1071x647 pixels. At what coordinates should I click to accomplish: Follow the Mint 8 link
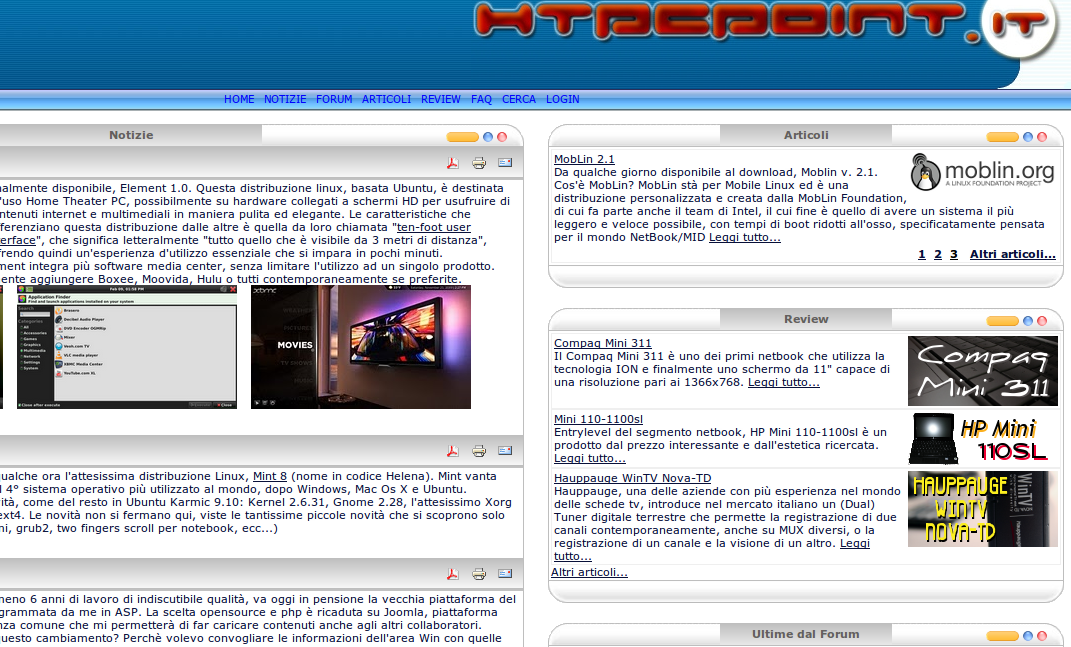pyautogui.click(x=270, y=476)
